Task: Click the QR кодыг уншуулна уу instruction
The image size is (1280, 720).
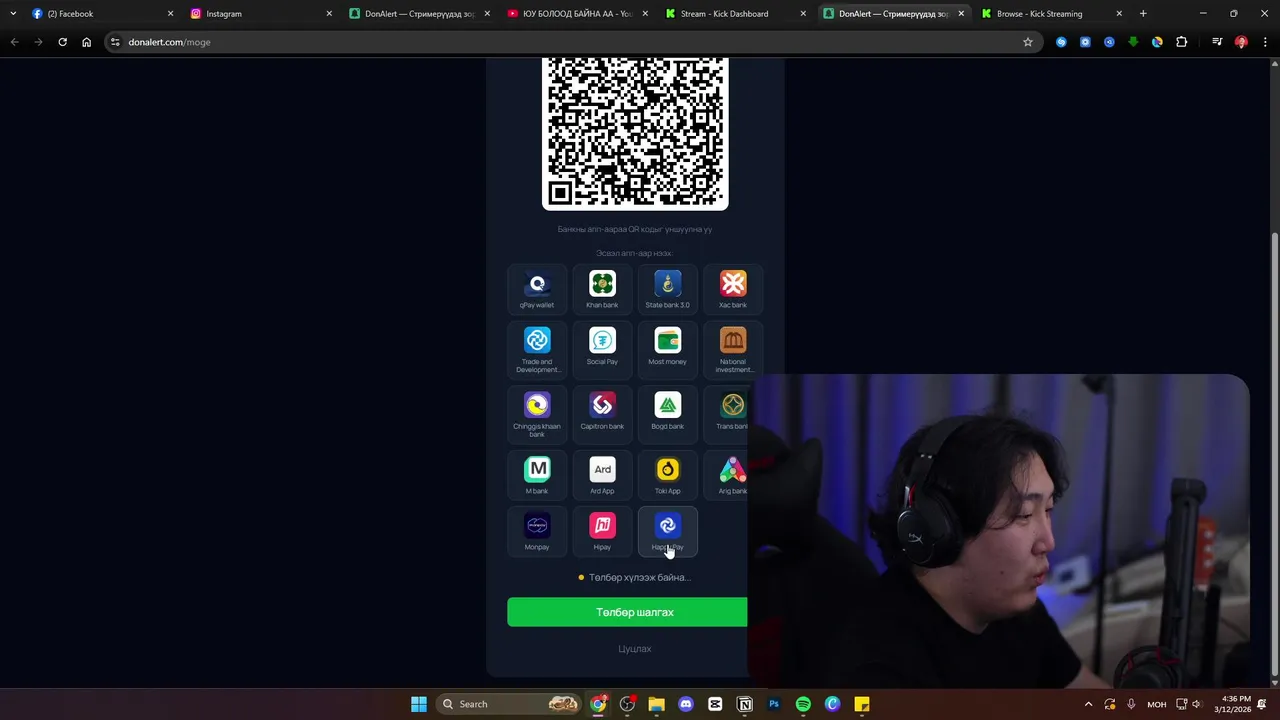Action: [634, 229]
